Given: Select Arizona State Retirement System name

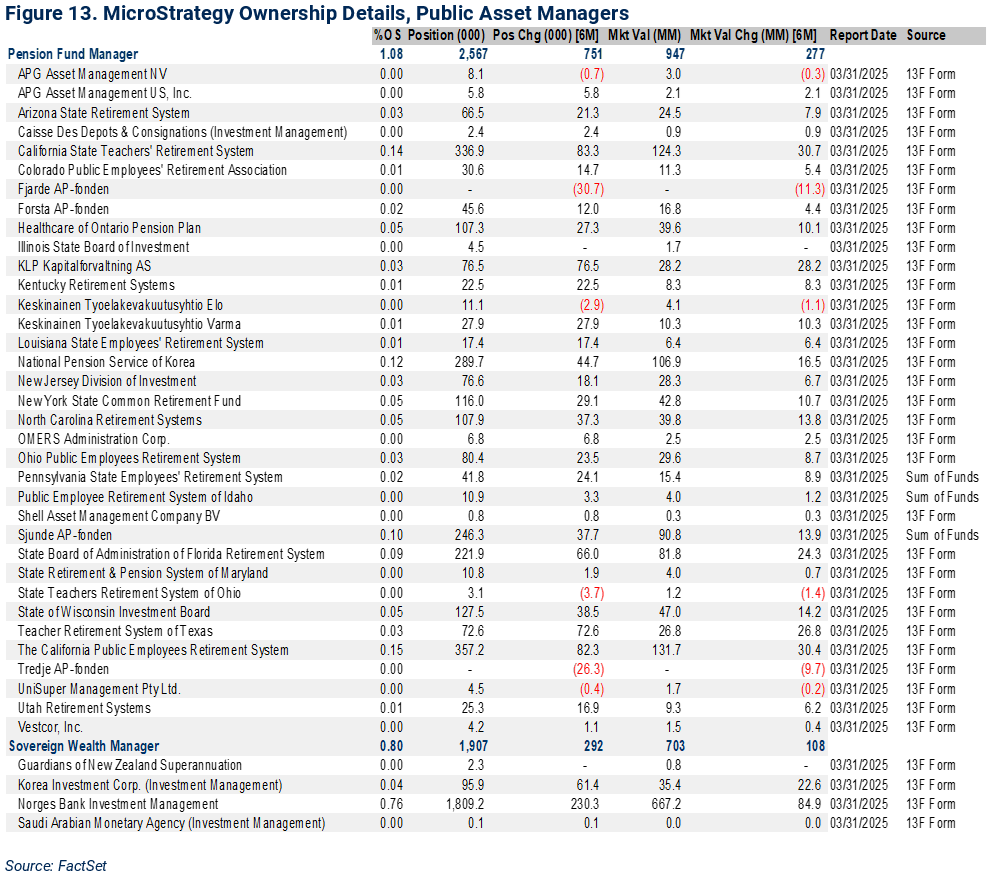Looking at the screenshot, I should click(x=104, y=113).
